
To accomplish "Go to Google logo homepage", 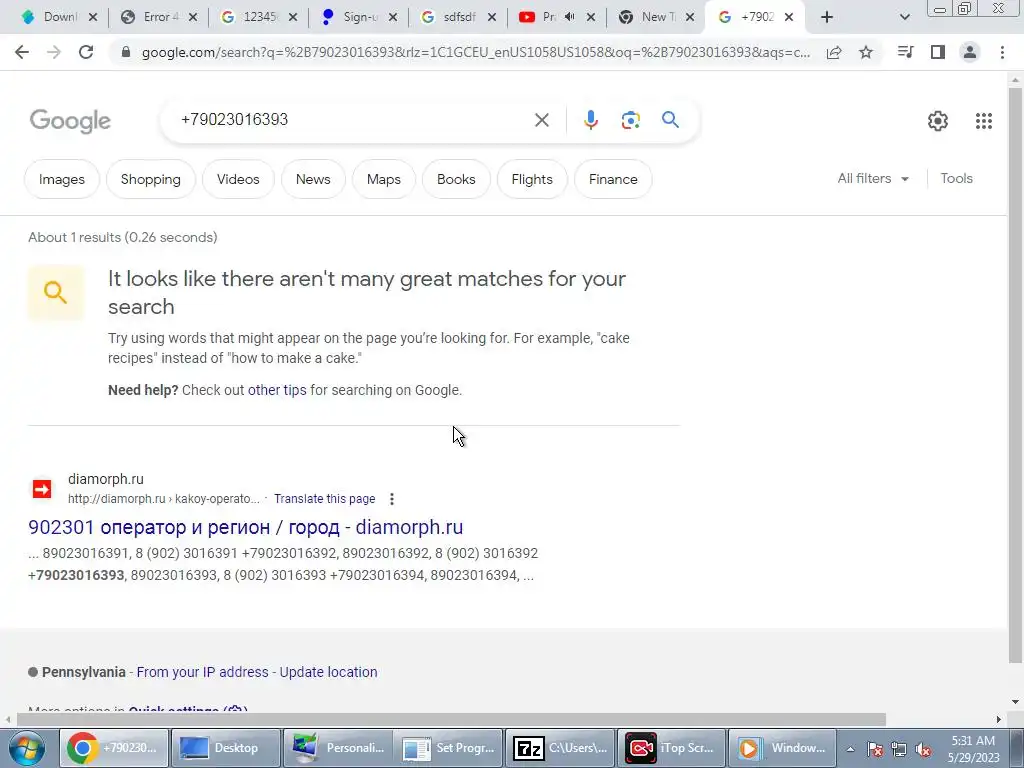I will (x=71, y=121).
